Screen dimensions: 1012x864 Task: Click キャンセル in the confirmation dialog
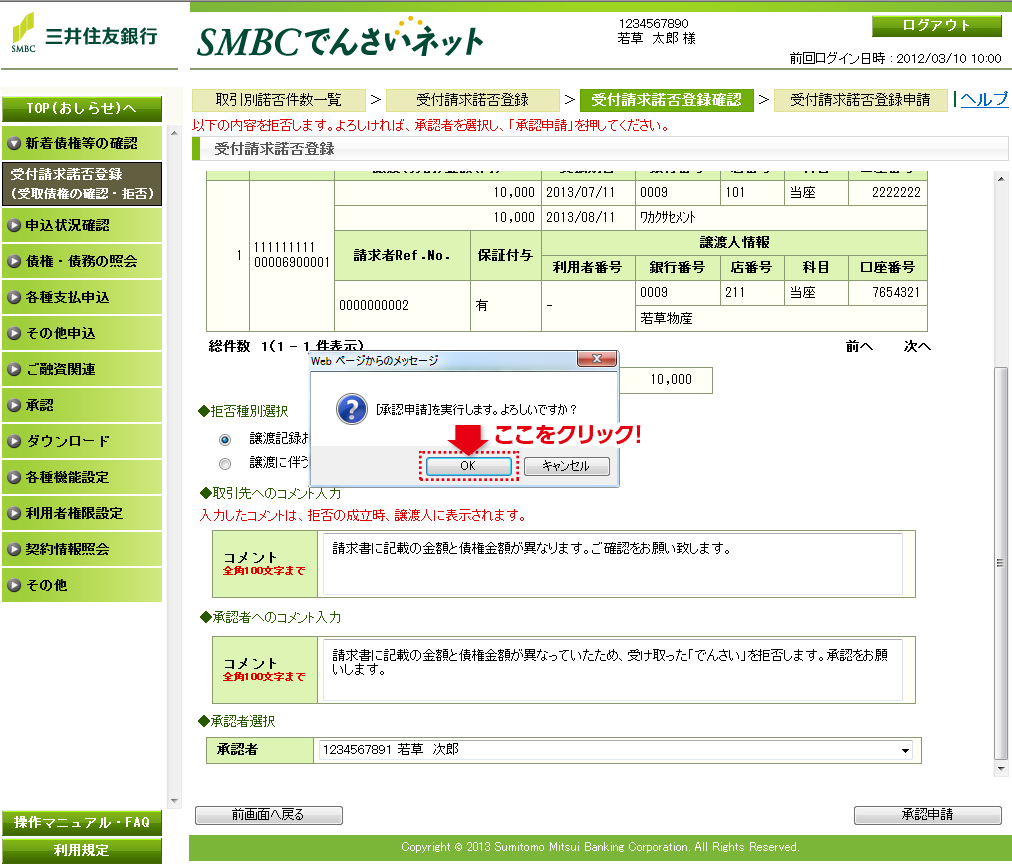point(566,466)
